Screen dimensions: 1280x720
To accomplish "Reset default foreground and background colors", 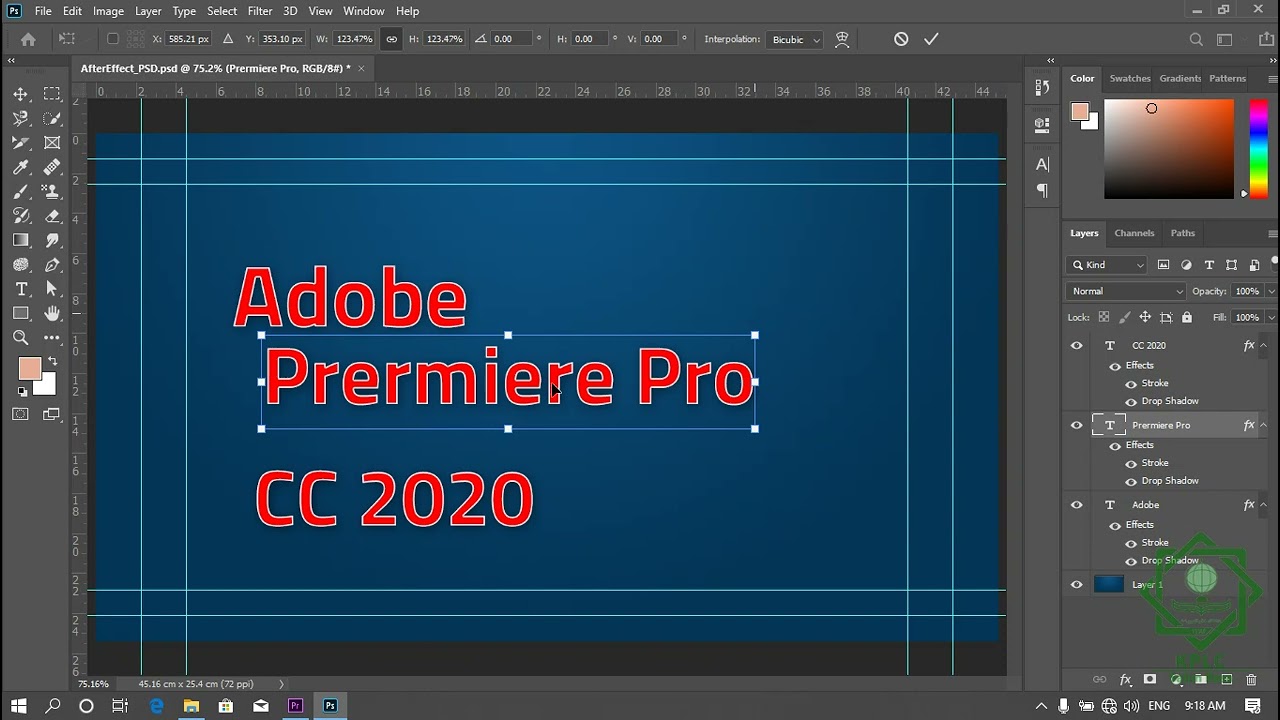I will point(22,391).
